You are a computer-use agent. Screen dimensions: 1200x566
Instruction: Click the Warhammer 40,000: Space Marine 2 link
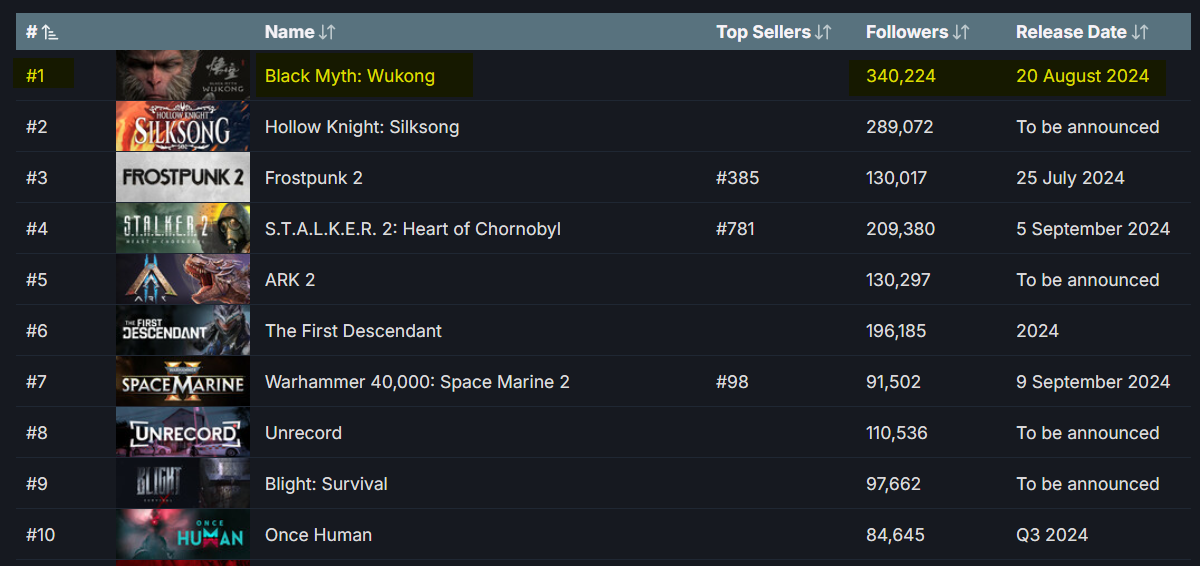click(417, 382)
